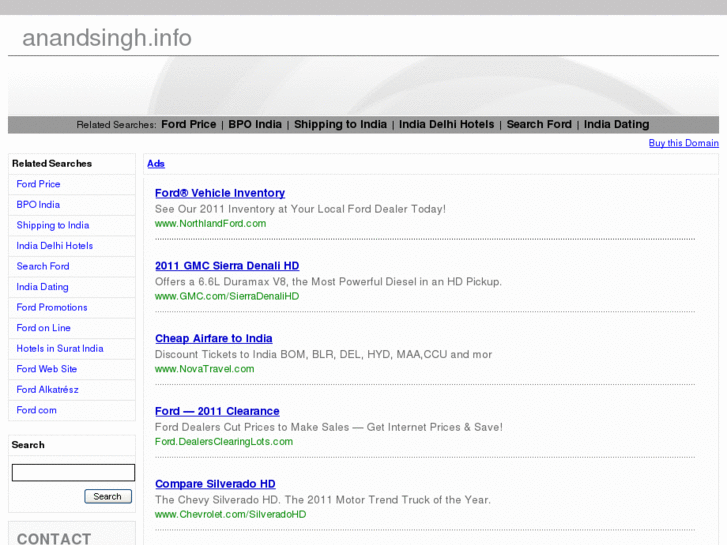727x545 pixels.
Task: Visit www.Chevrolet.com/SilveradoHD ad URL
Action: point(230,514)
